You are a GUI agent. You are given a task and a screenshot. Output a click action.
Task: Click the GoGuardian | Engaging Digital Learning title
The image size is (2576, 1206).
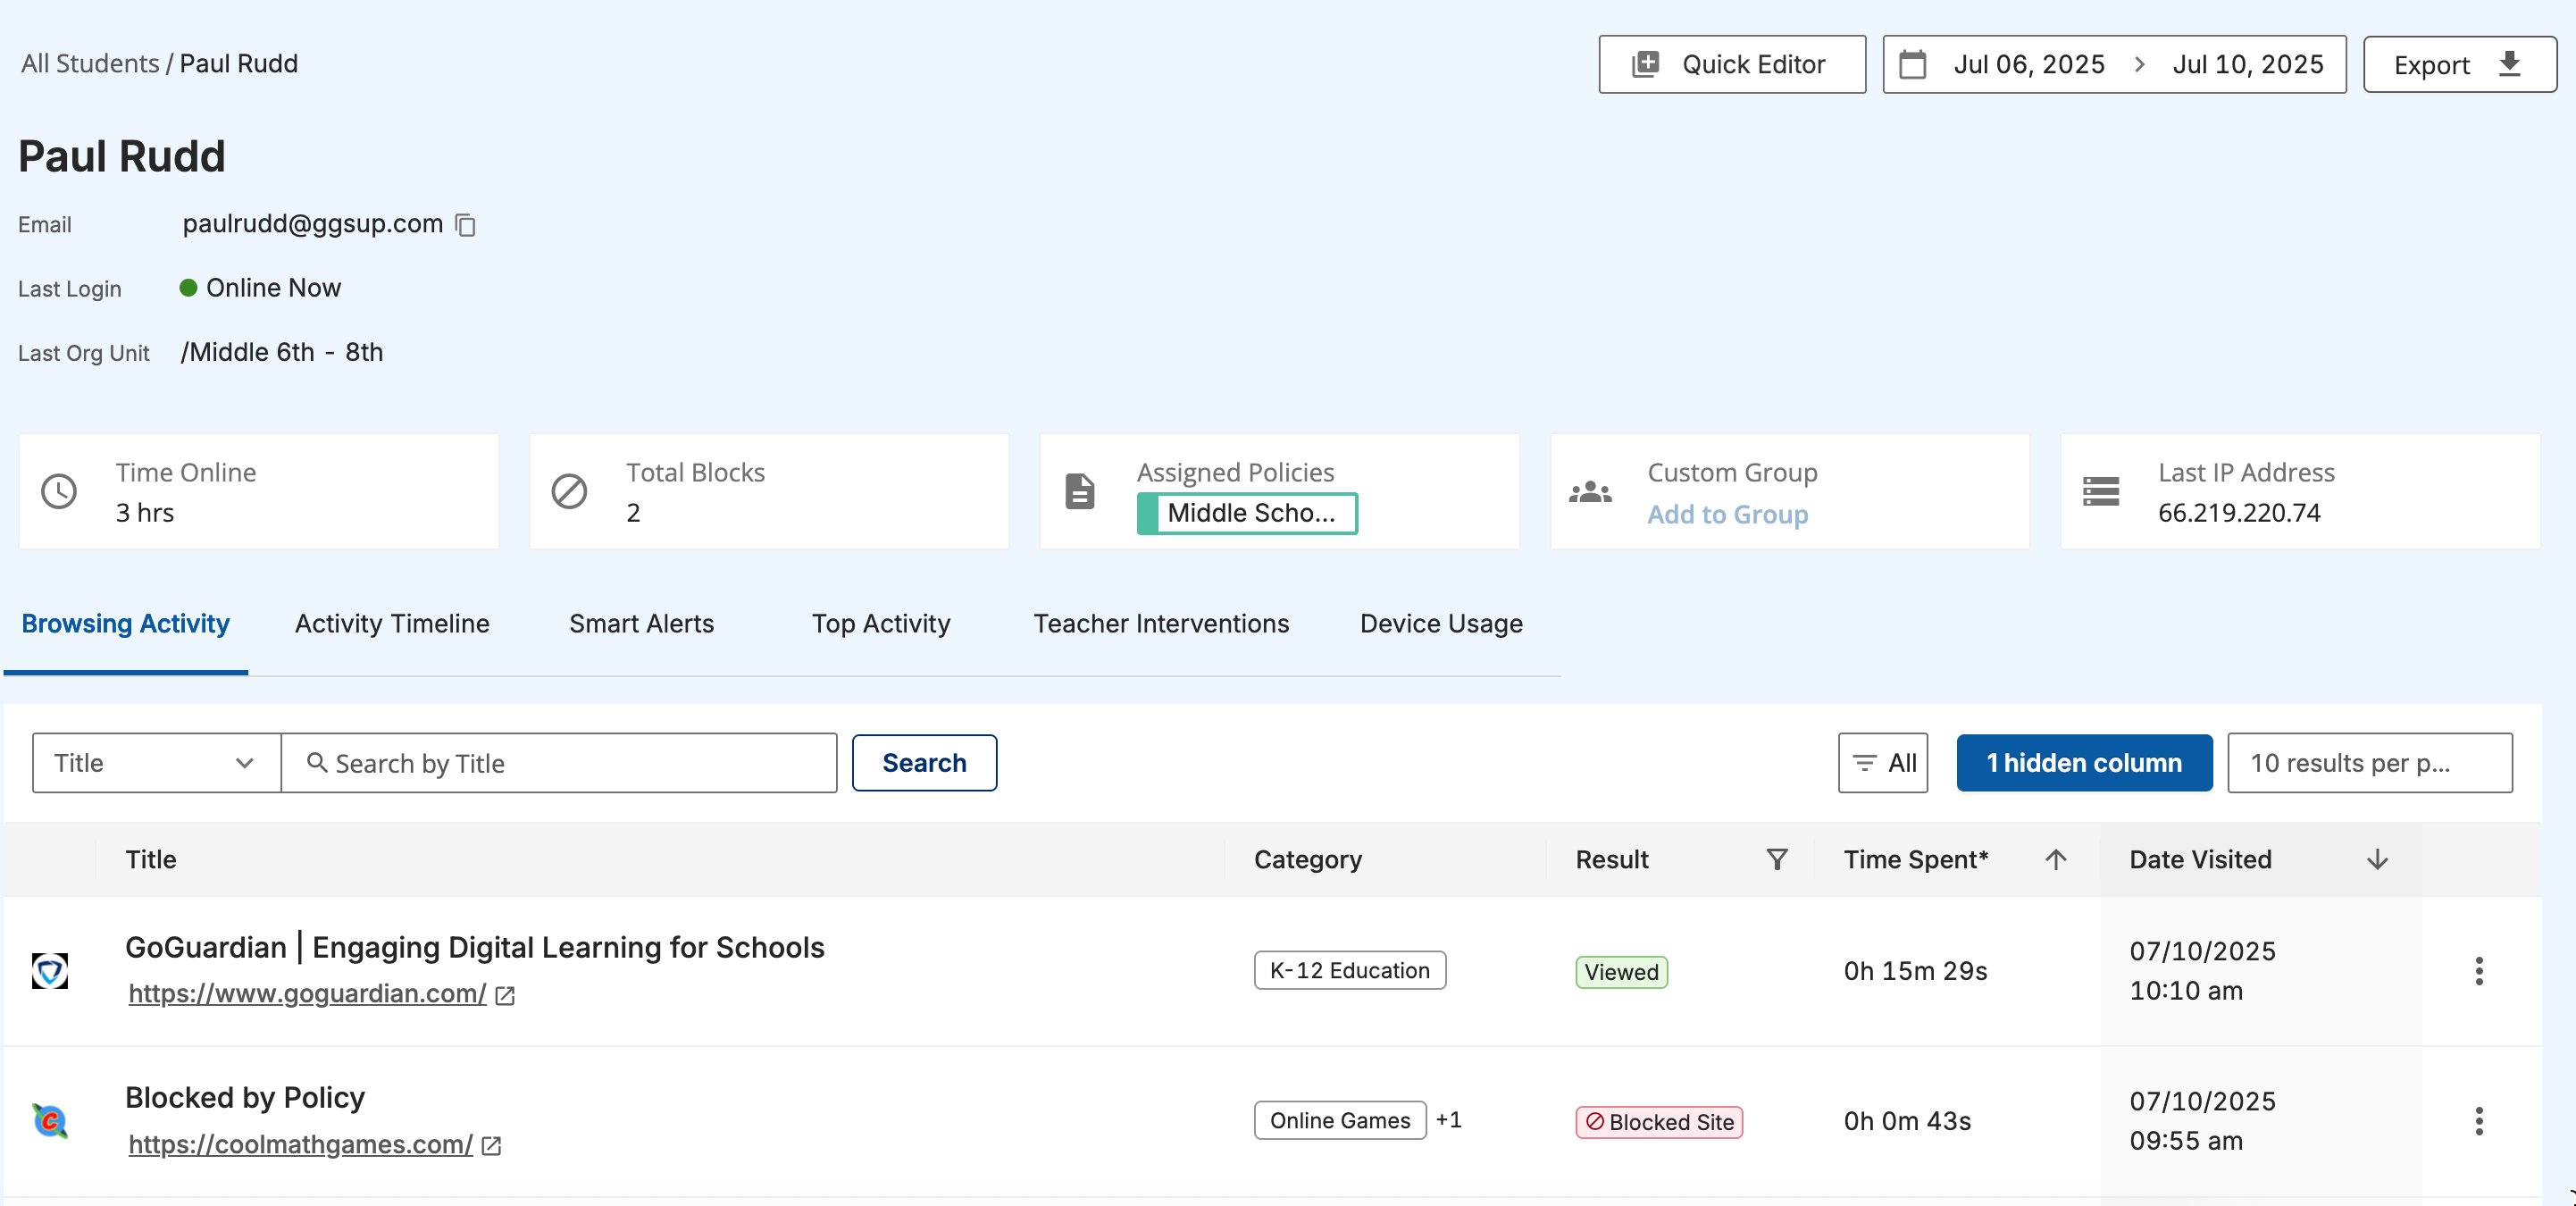475,947
